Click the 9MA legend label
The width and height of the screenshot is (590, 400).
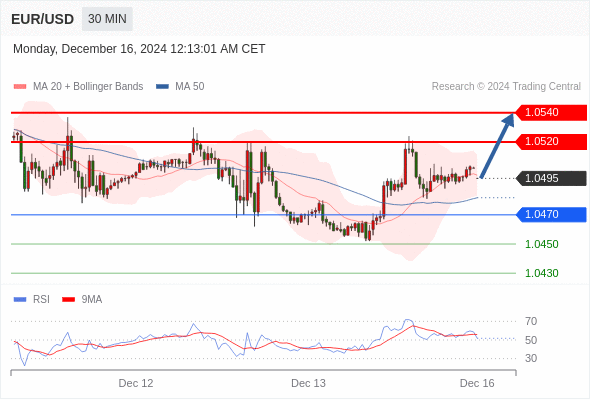(x=92, y=300)
